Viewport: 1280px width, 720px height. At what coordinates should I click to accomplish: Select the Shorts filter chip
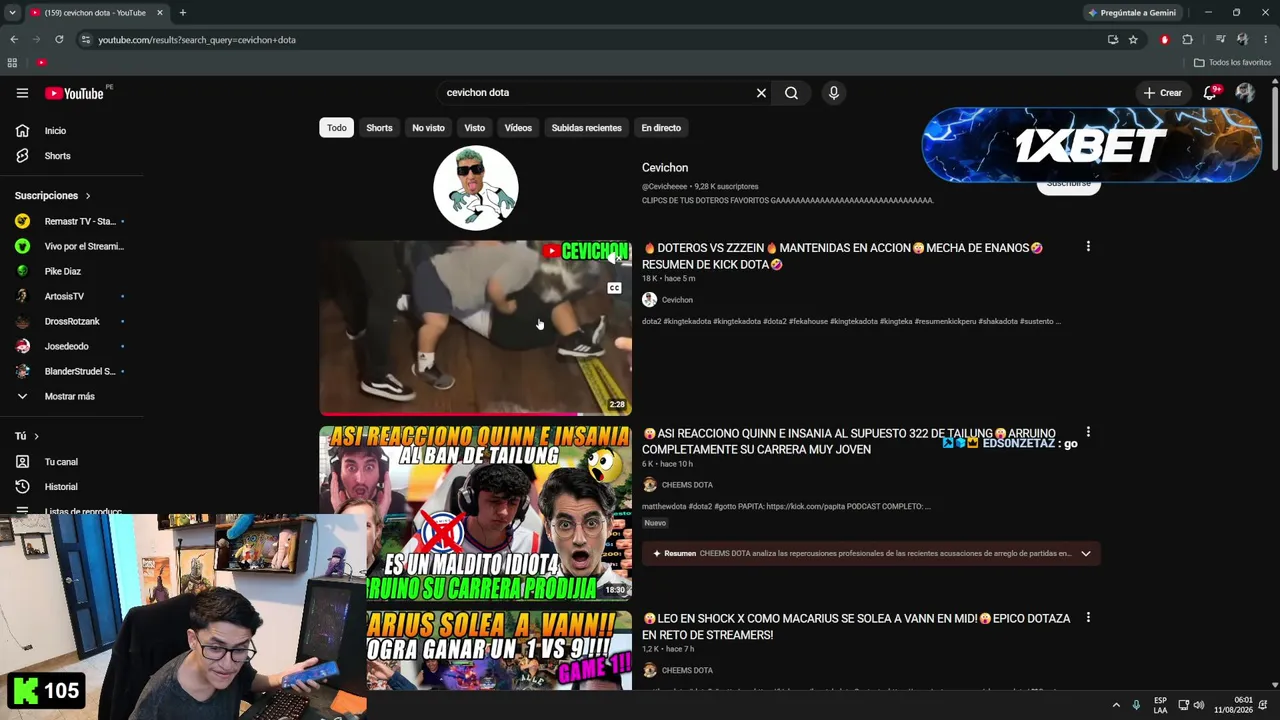379,128
